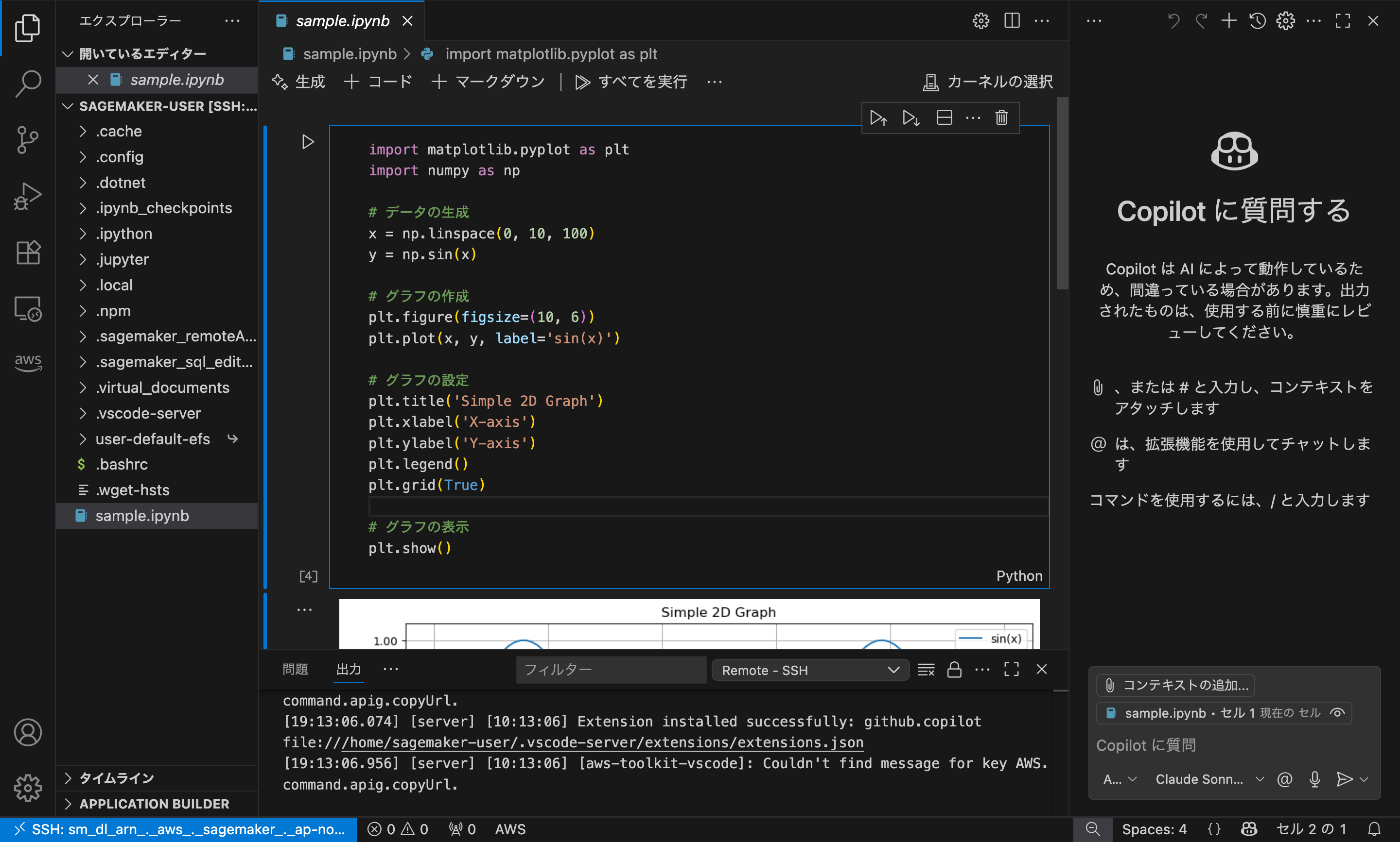Viewport: 1400px width, 842px height.
Task: Open more notebook toolbar actions
Action: tap(714, 82)
